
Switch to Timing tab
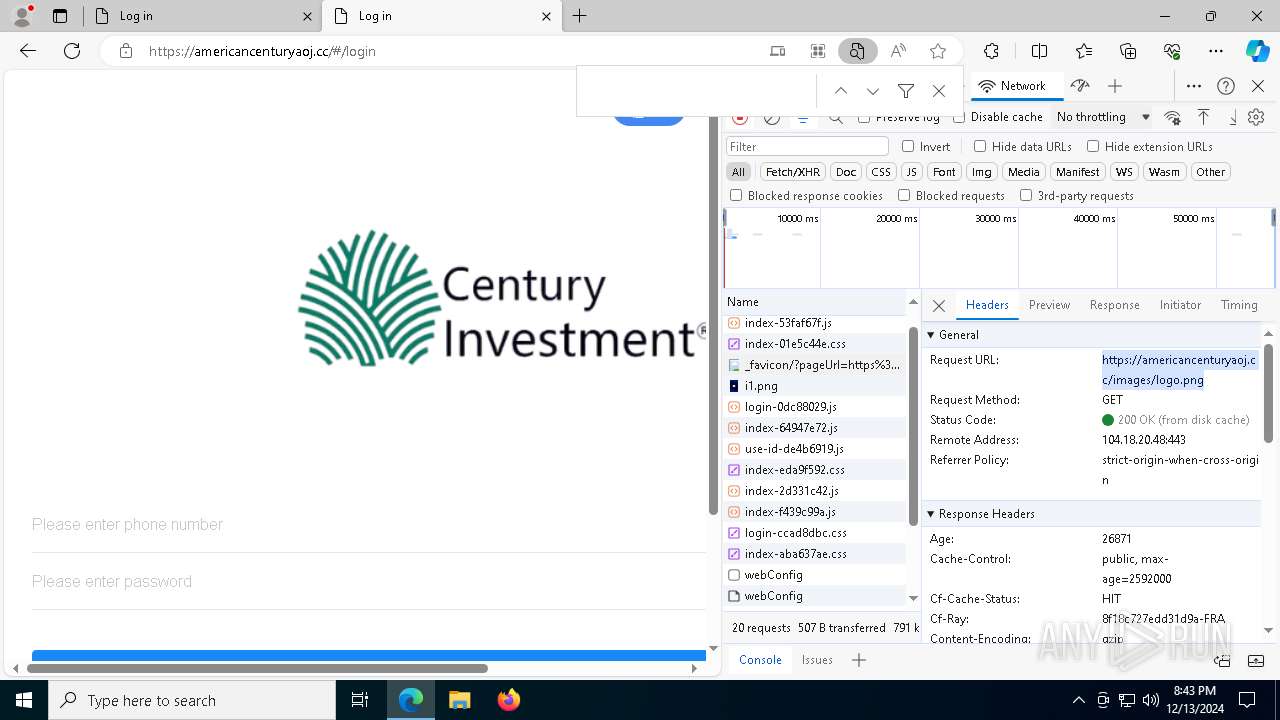[x=1239, y=305]
